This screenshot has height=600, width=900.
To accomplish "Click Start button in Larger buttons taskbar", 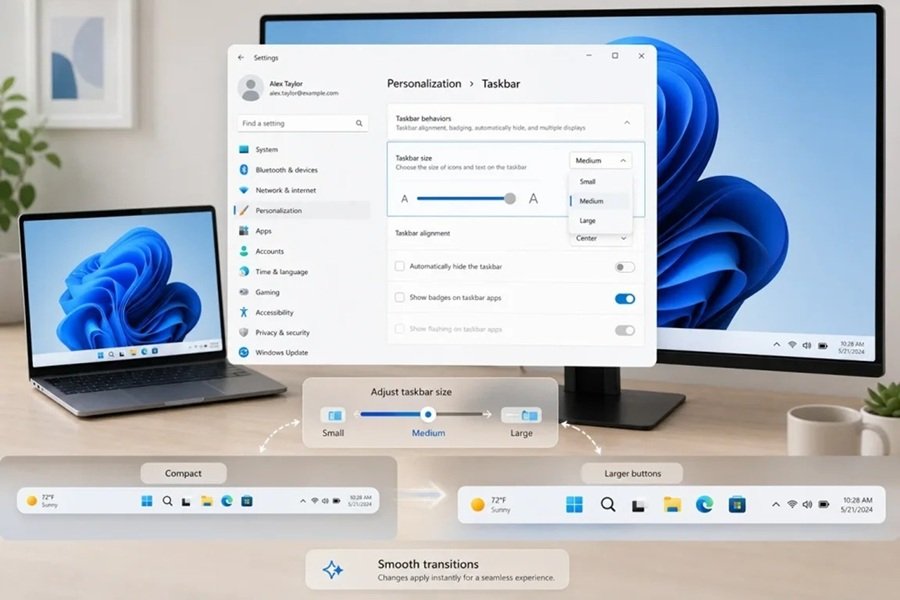I will tap(574, 505).
